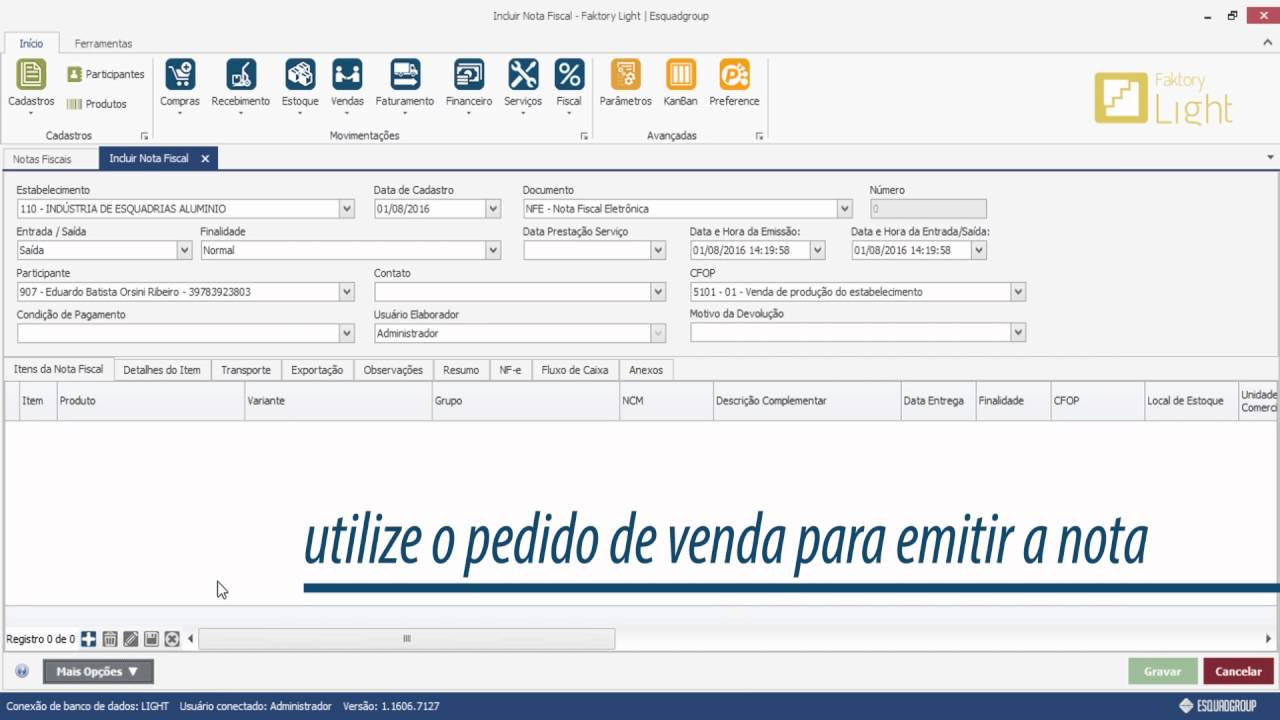Cancel record edit with X icon
The image size is (1280, 720).
click(172, 639)
